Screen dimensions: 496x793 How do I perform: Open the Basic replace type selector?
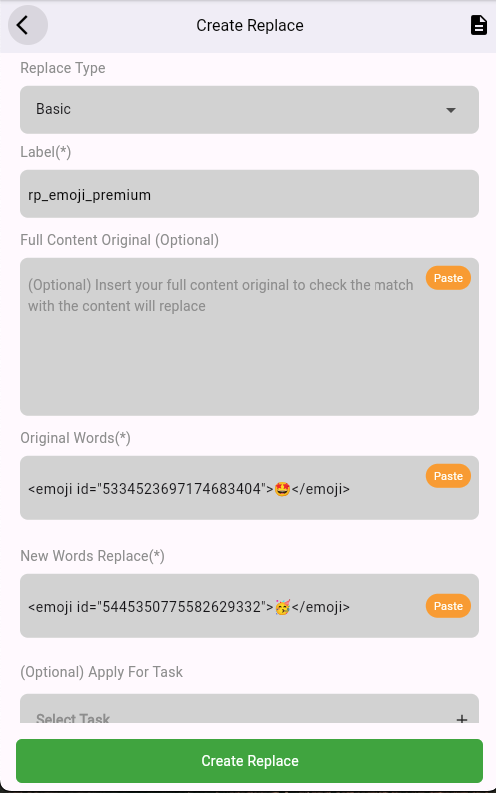tap(249, 110)
